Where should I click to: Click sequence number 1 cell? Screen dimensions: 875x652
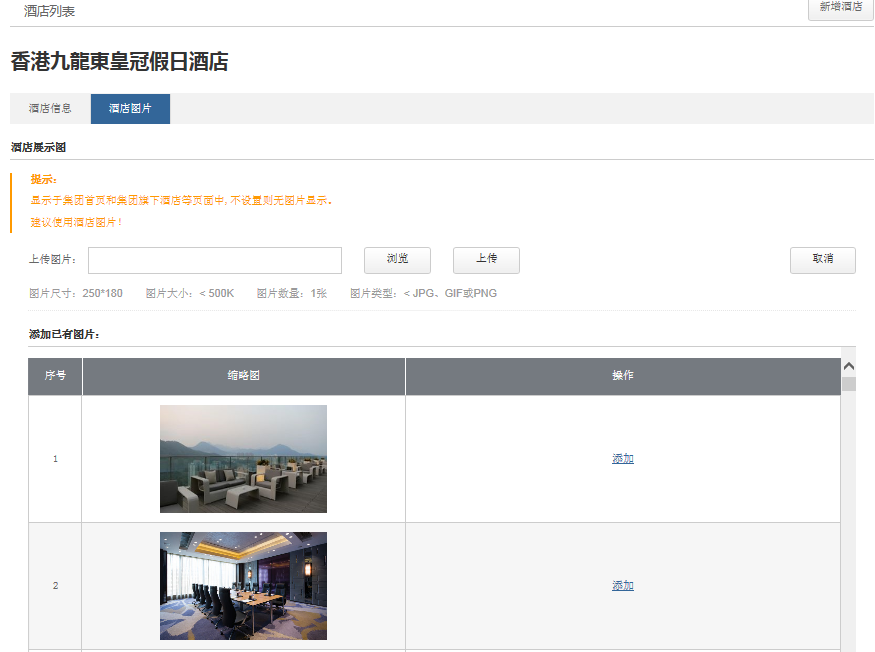coord(55,459)
